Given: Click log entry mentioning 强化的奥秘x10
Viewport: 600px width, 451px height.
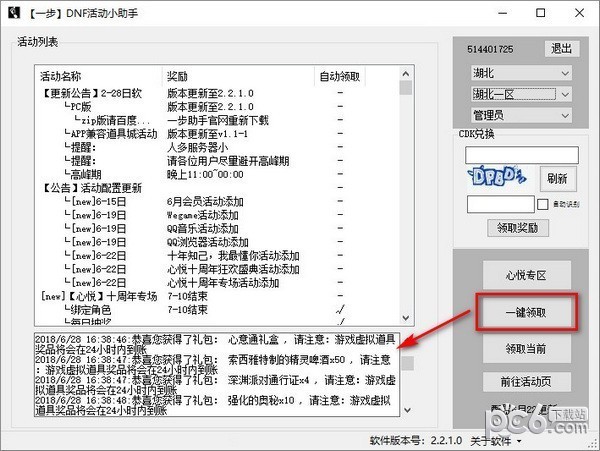Looking at the screenshot, I should 213,405.
